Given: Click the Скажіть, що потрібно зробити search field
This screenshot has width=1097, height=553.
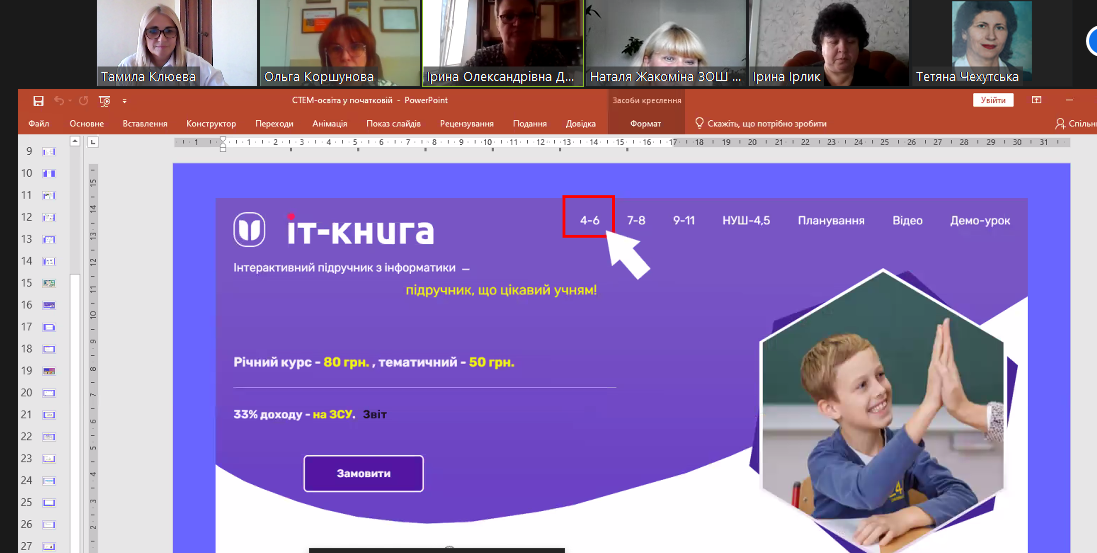Looking at the screenshot, I should tap(767, 124).
